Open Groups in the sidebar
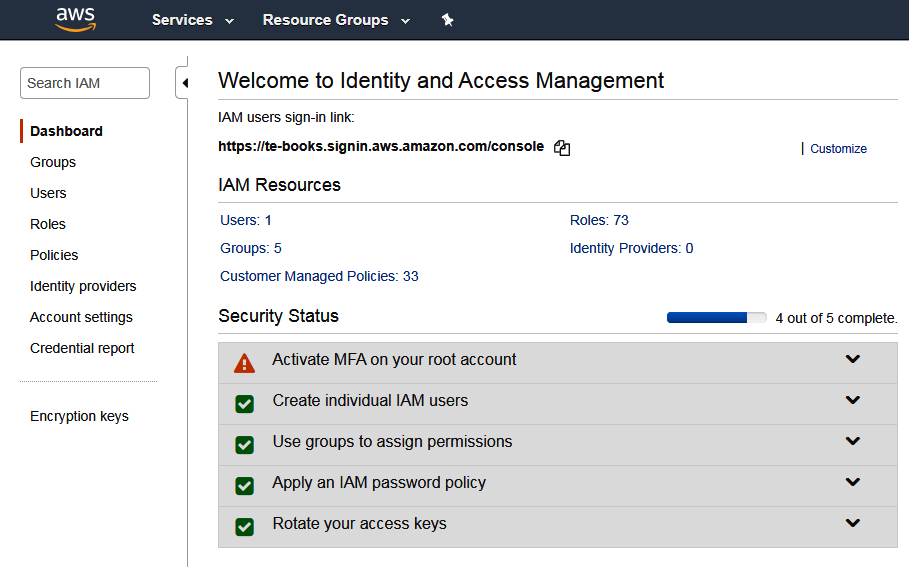 point(53,162)
